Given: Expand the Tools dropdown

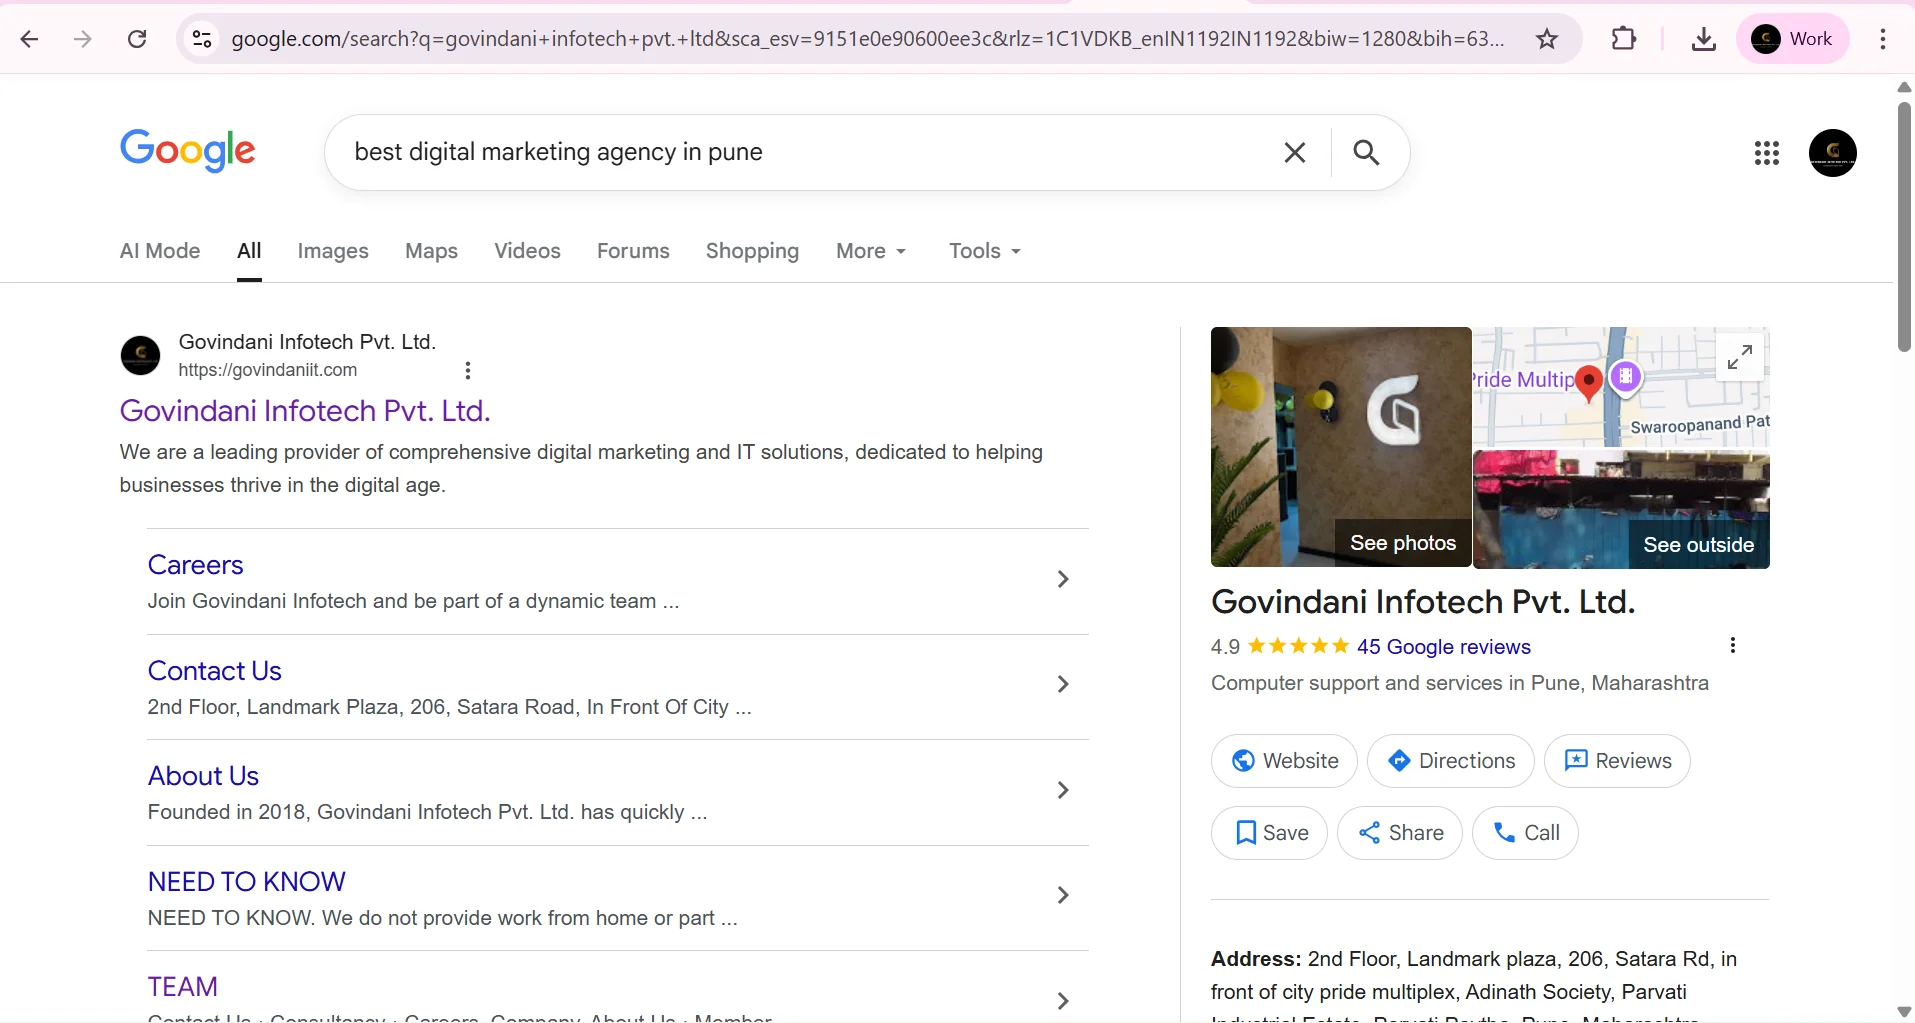Looking at the screenshot, I should 985,251.
